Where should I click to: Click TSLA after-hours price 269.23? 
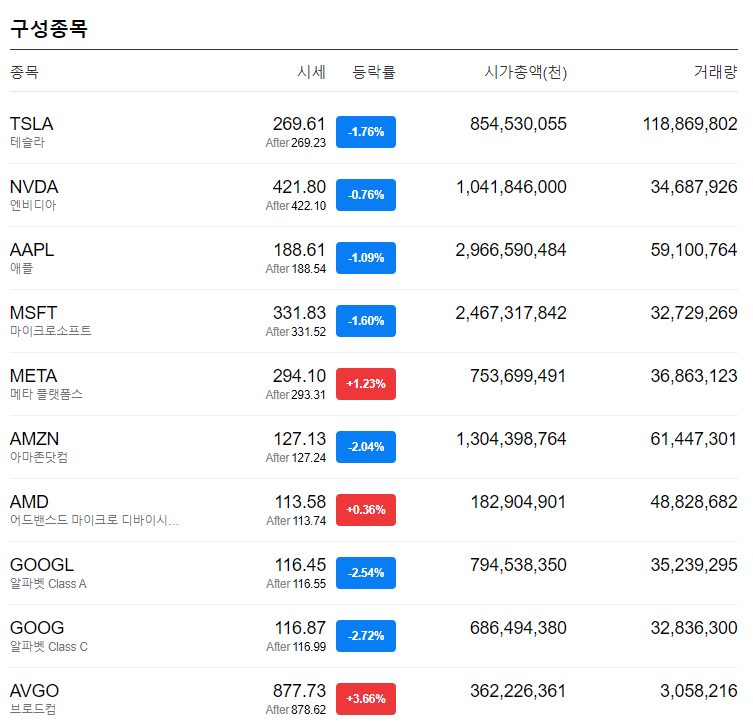point(308,143)
